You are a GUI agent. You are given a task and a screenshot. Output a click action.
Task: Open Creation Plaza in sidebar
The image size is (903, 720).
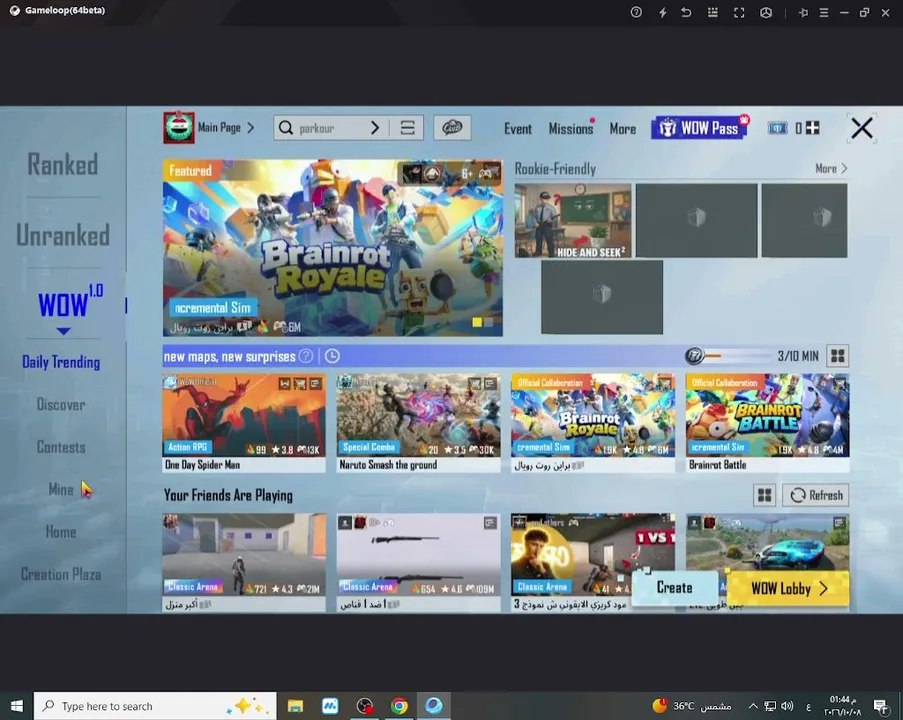61,574
